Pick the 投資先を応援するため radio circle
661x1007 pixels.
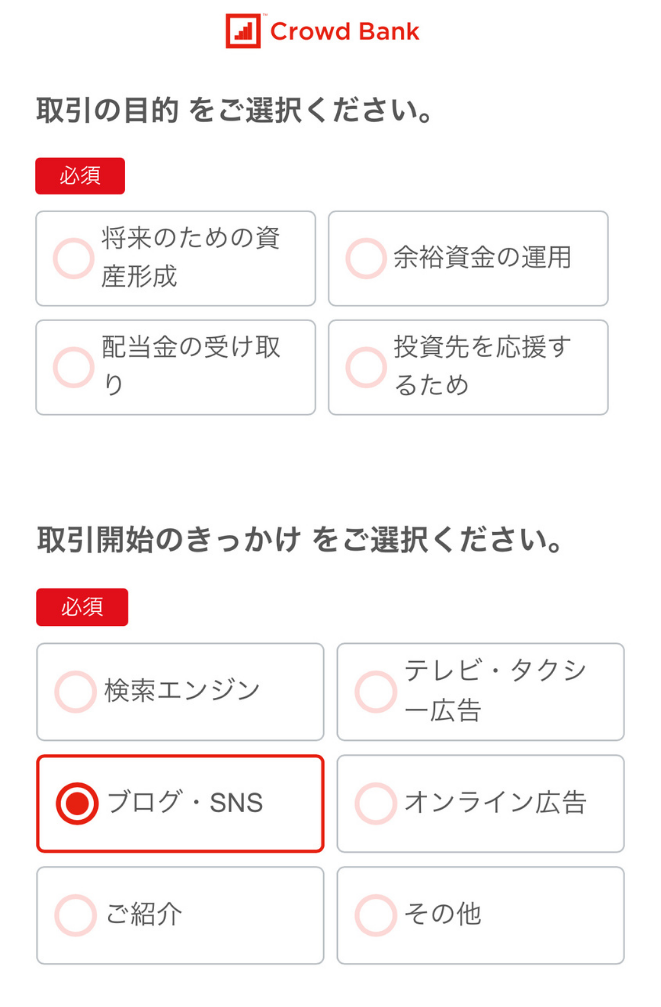[x=366, y=367]
